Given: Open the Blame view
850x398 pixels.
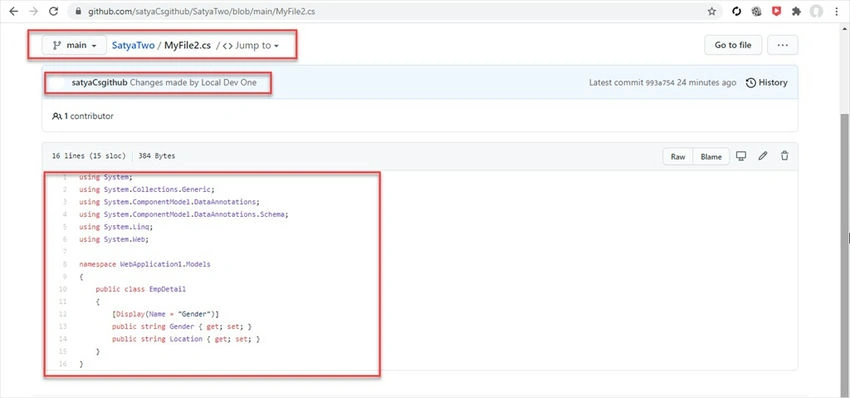Looking at the screenshot, I should point(711,157).
